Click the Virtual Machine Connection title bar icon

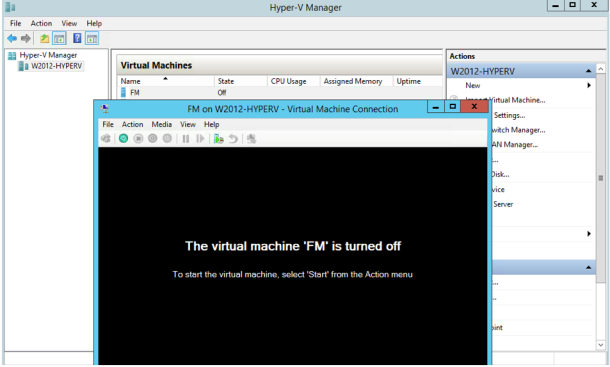coord(104,109)
